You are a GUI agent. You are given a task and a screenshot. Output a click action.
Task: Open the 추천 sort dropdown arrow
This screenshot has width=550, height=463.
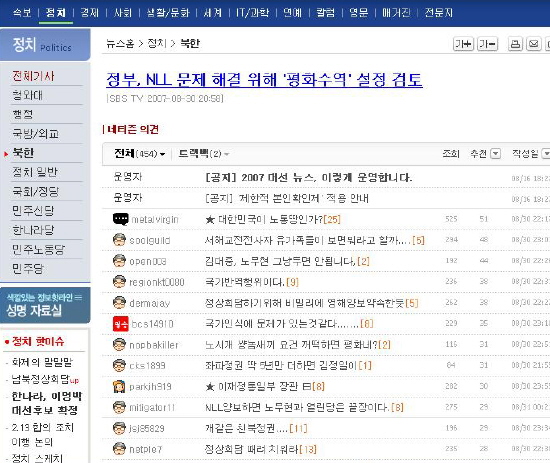(495, 154)
